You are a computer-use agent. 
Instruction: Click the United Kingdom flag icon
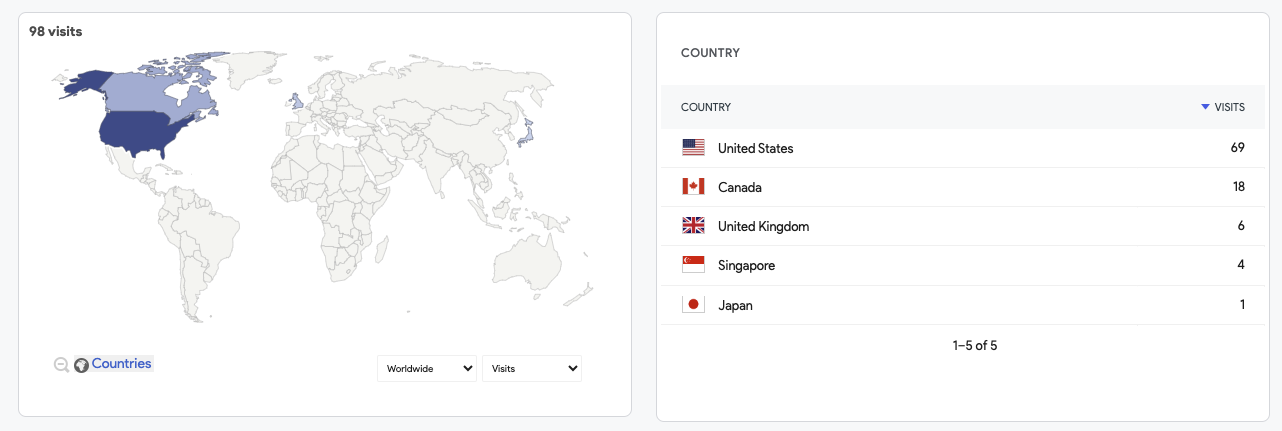click(x=693, y=226)
